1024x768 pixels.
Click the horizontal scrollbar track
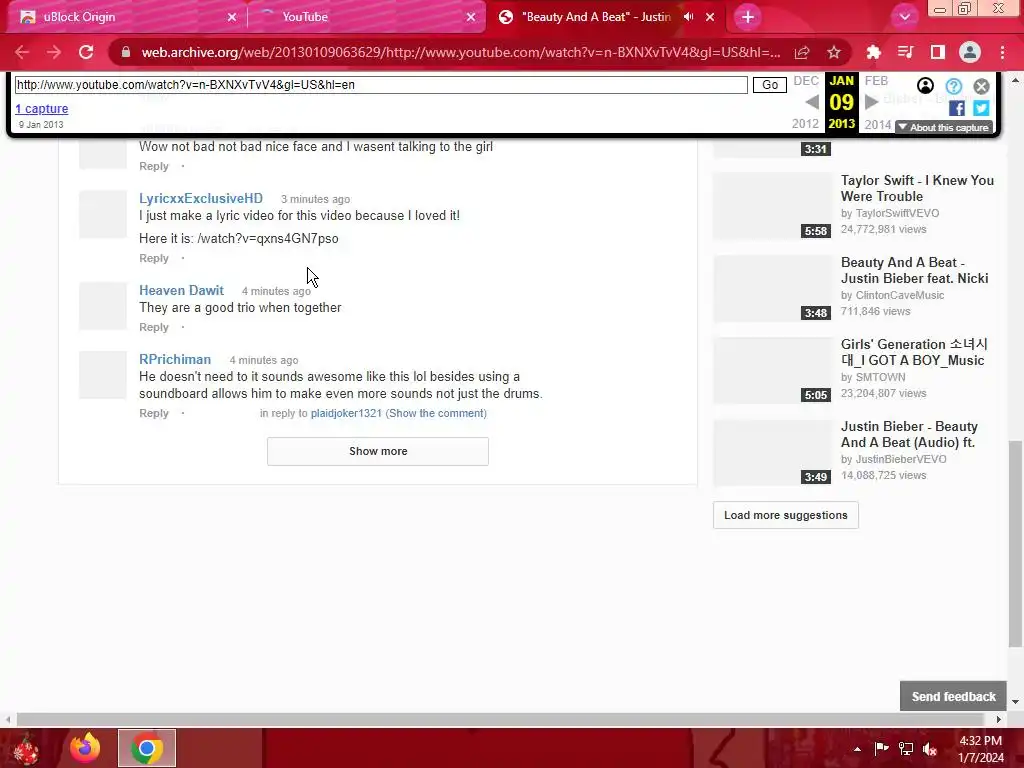click(x=500, y=719)
